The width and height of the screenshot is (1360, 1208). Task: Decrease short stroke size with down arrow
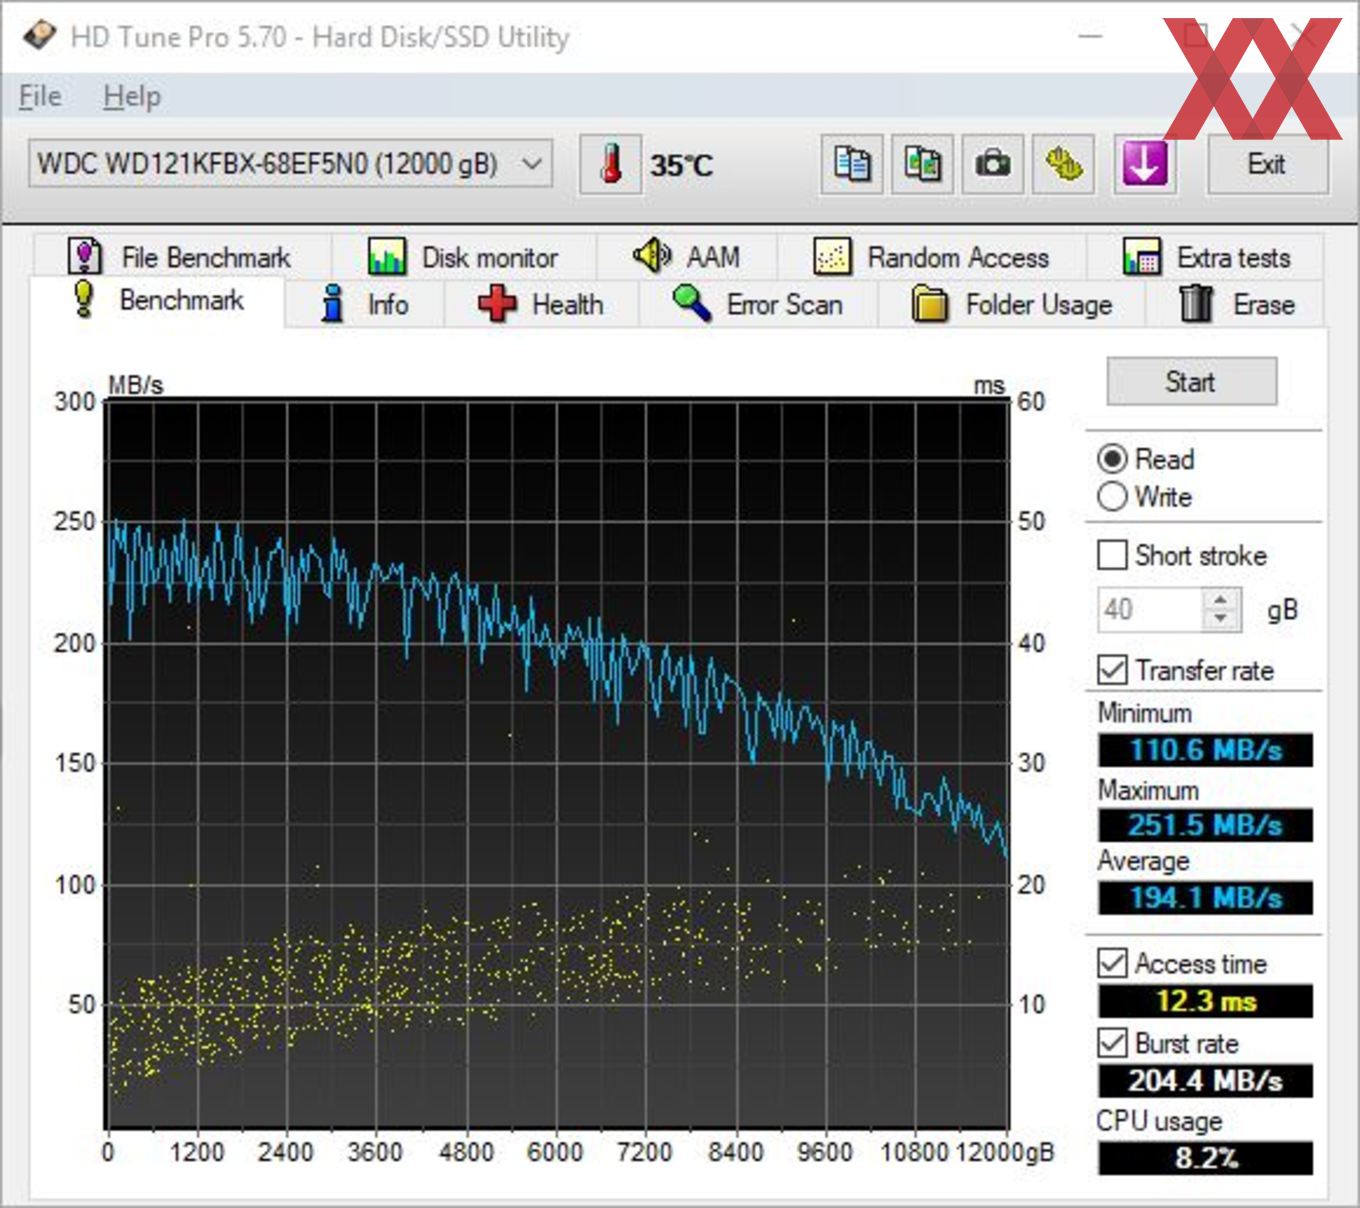point(1220,619)
